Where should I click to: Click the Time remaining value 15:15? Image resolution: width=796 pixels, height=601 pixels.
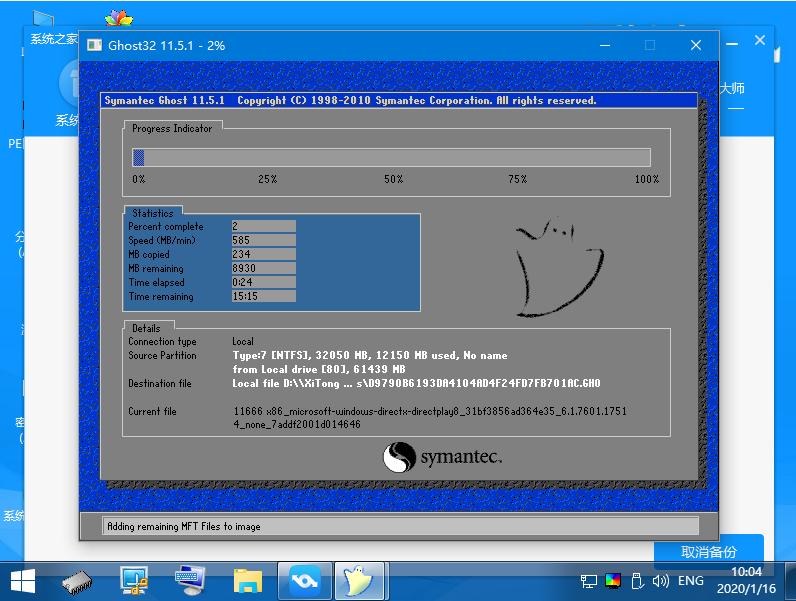tap(263, 296)
